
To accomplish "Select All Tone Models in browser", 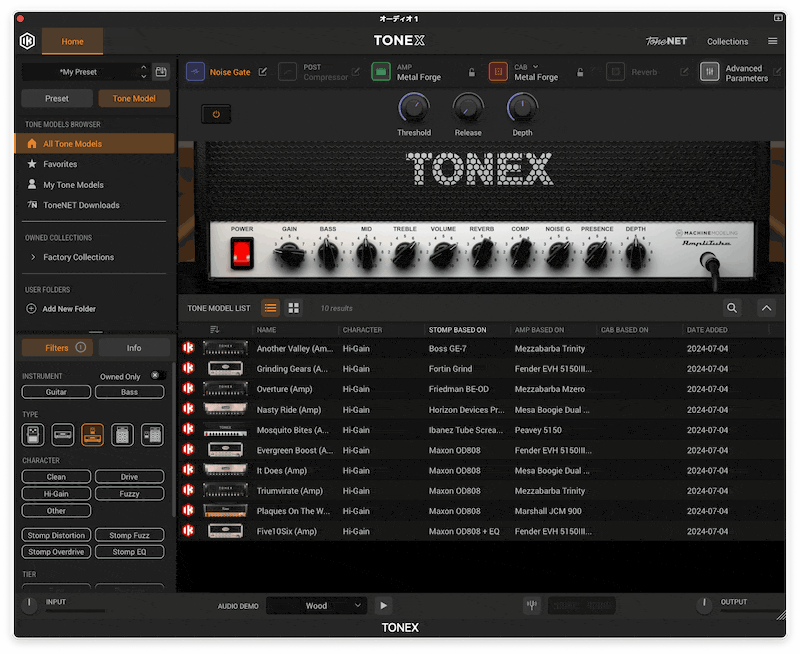I will [95, 144].
